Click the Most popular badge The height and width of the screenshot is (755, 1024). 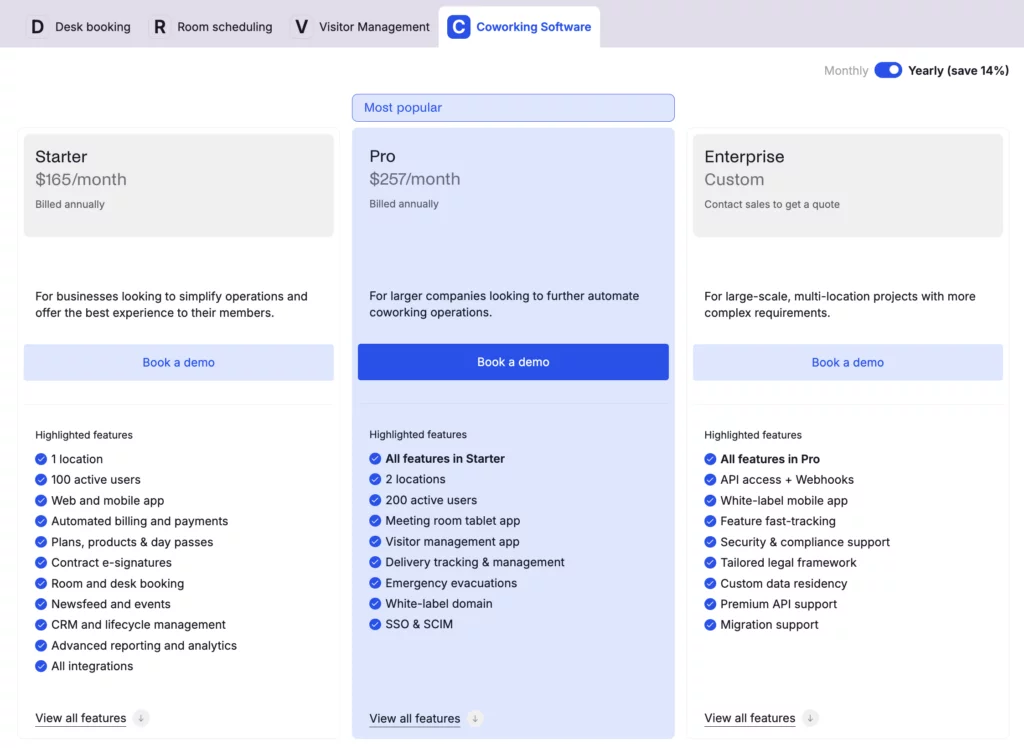coord(513,108)
